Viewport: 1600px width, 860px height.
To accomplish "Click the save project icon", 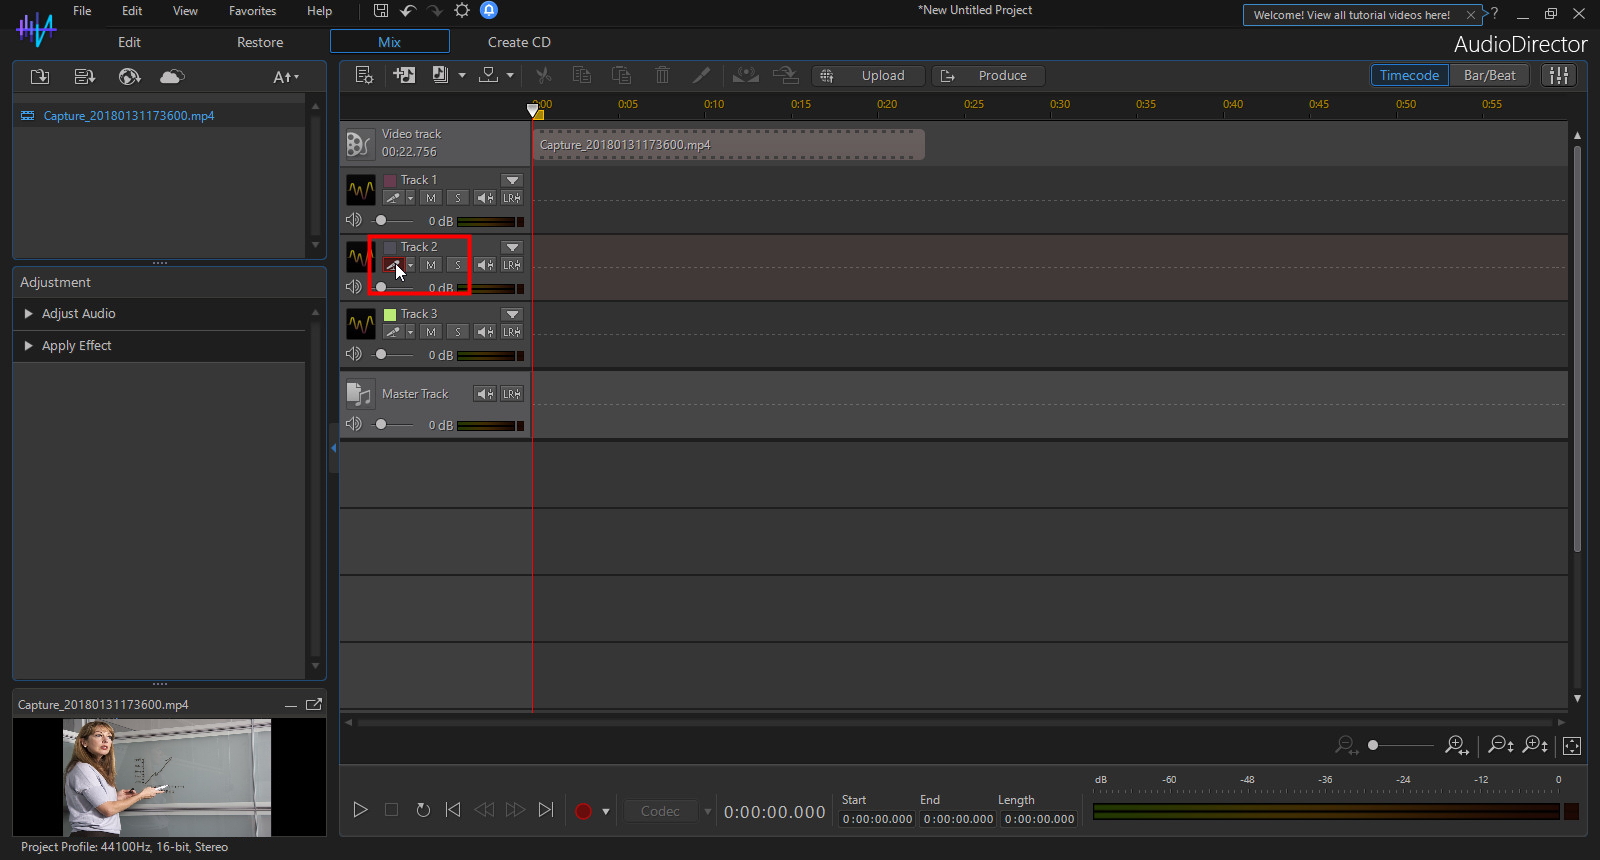I will coord(381,11).
